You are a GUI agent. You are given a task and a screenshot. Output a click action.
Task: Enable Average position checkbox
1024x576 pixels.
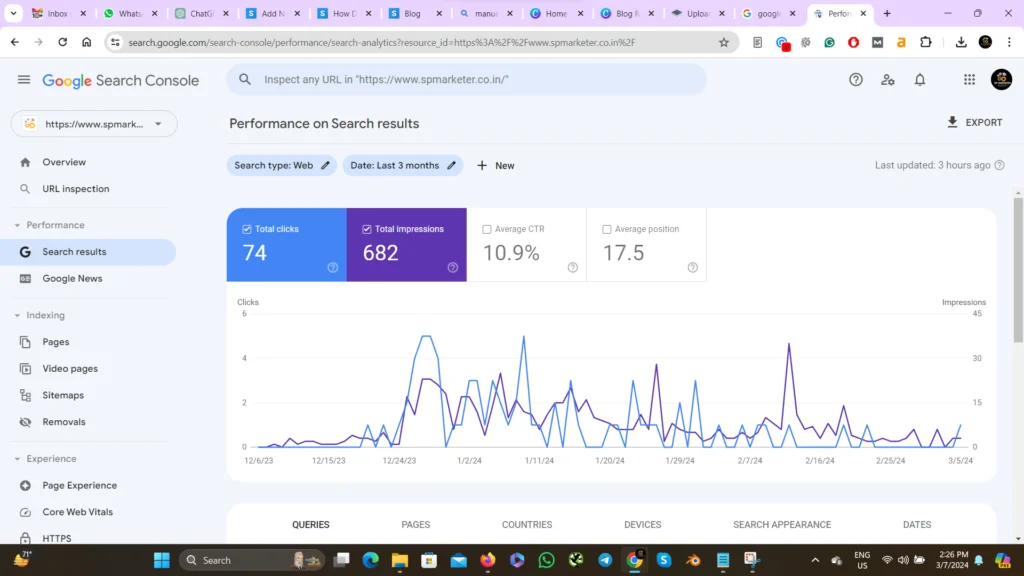[607, 229]
